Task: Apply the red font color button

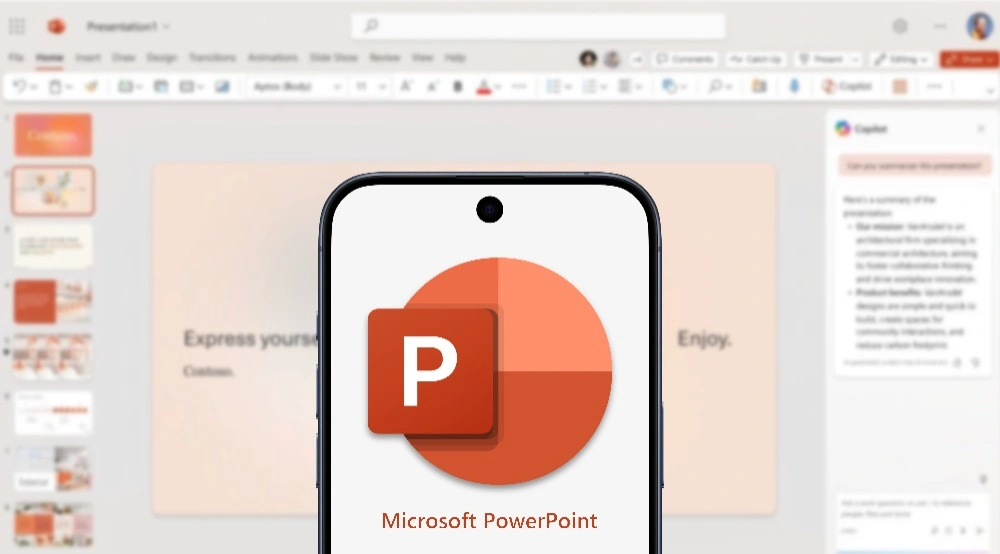Action: 483,87
